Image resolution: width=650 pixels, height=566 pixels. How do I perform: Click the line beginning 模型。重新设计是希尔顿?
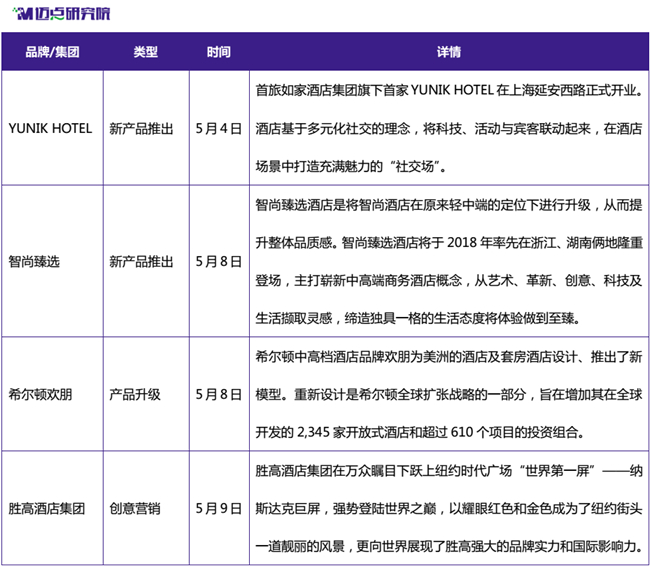click(449, 394)
